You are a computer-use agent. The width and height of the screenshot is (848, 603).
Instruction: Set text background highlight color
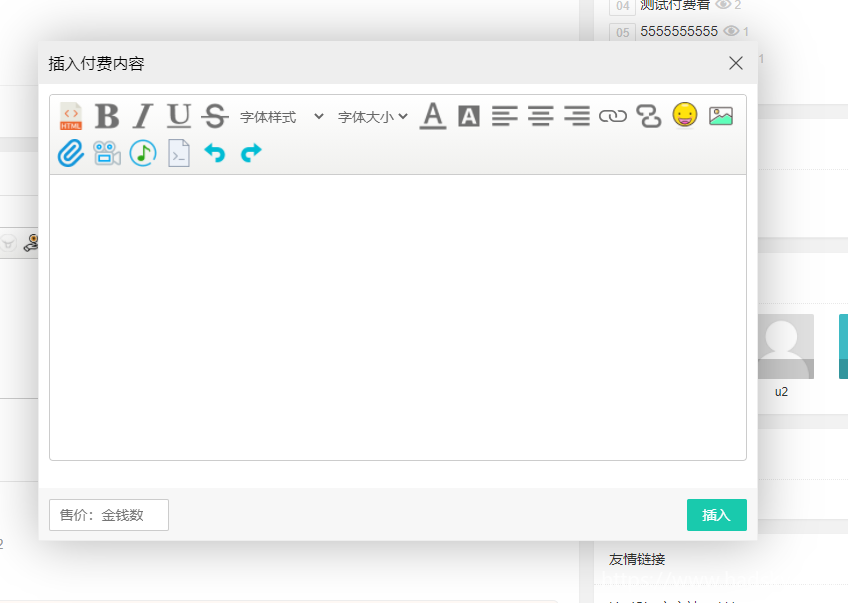coord(469,117)
